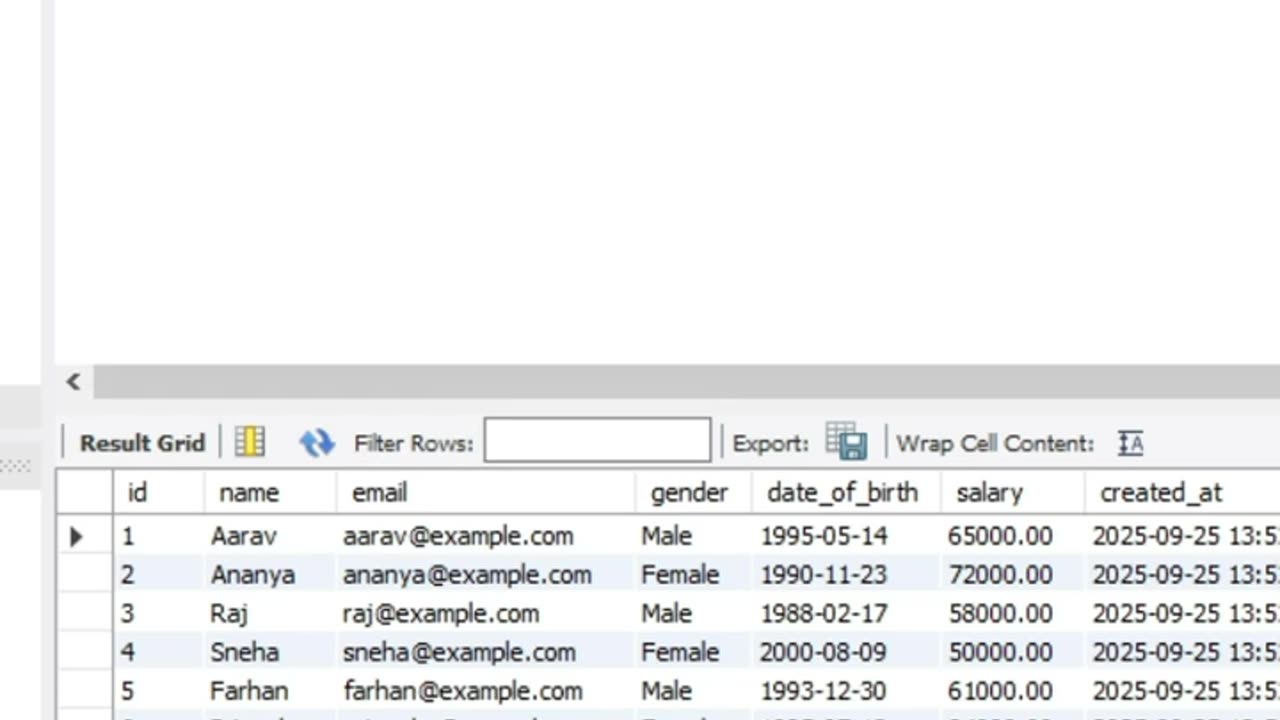This screenshot has width=1280, height=720.
Task: Click the horizontal scrollbar left arrow
Action: 73,381
